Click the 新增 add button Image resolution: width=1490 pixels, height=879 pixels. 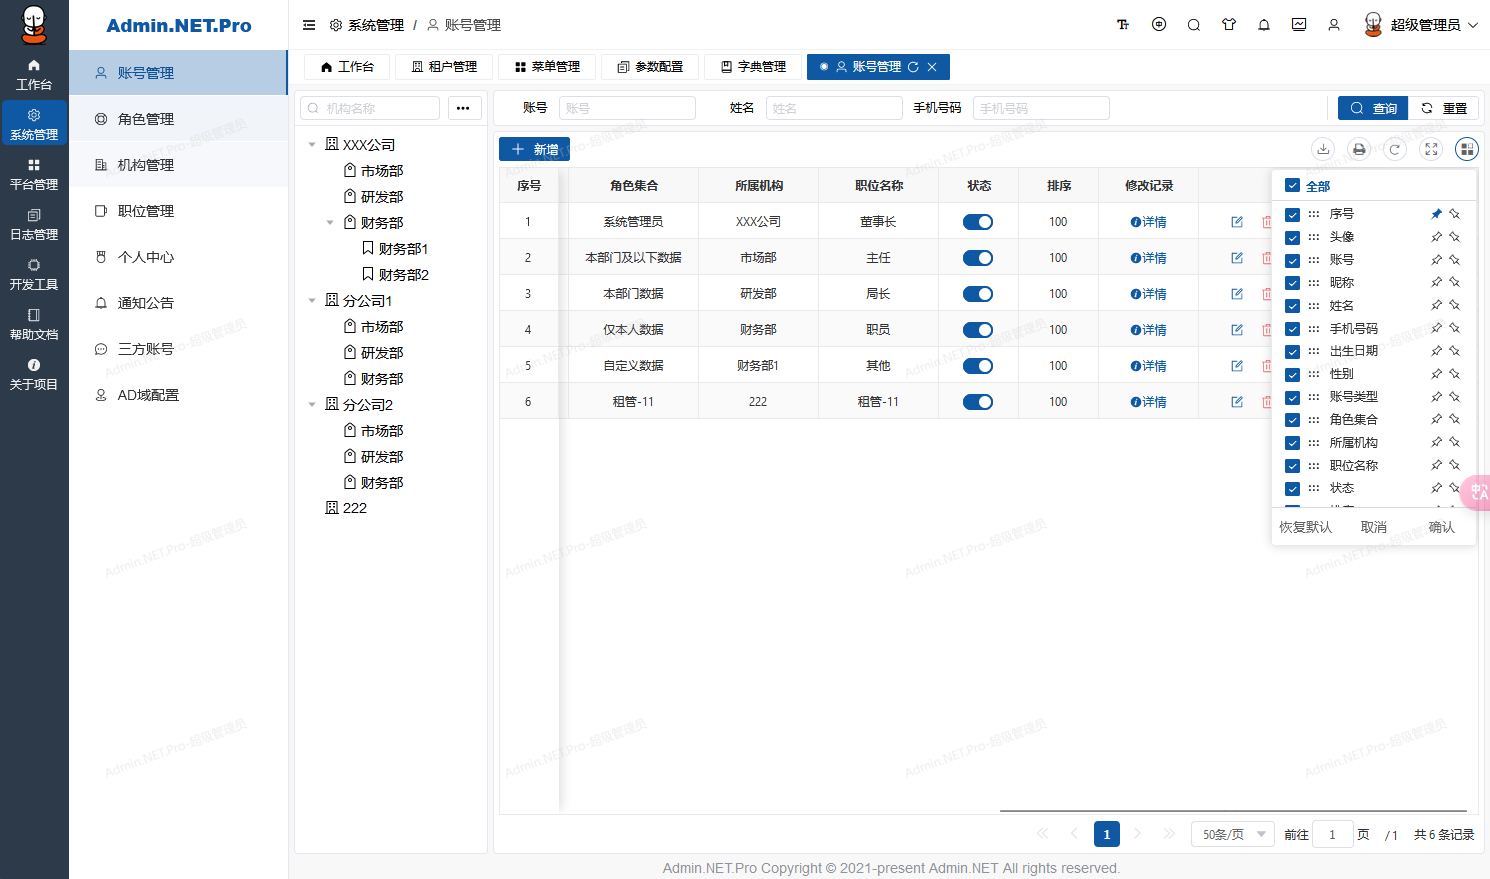pyautogui.click(x=534, y=149)
